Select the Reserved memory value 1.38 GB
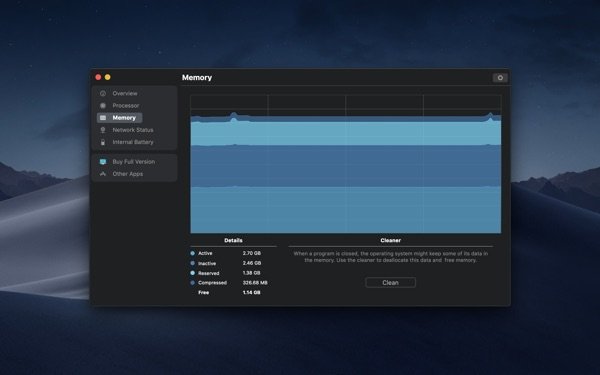 point(251,273)
